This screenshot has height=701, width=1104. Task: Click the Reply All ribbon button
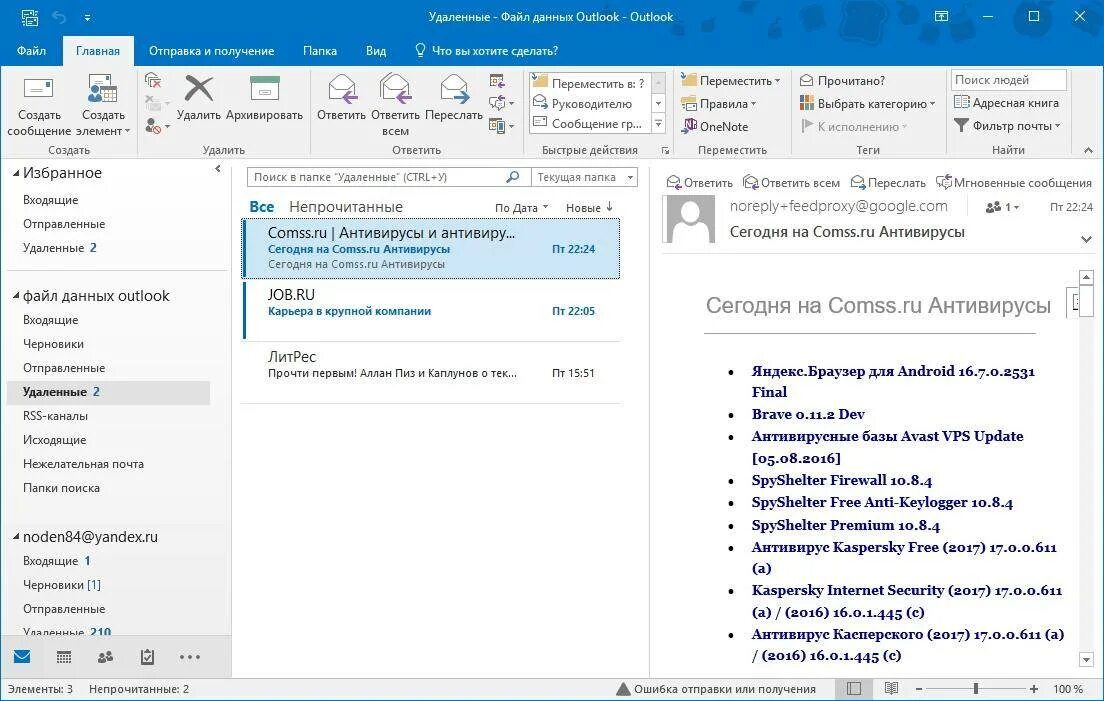pyautogui.click(x=395, y=106)
